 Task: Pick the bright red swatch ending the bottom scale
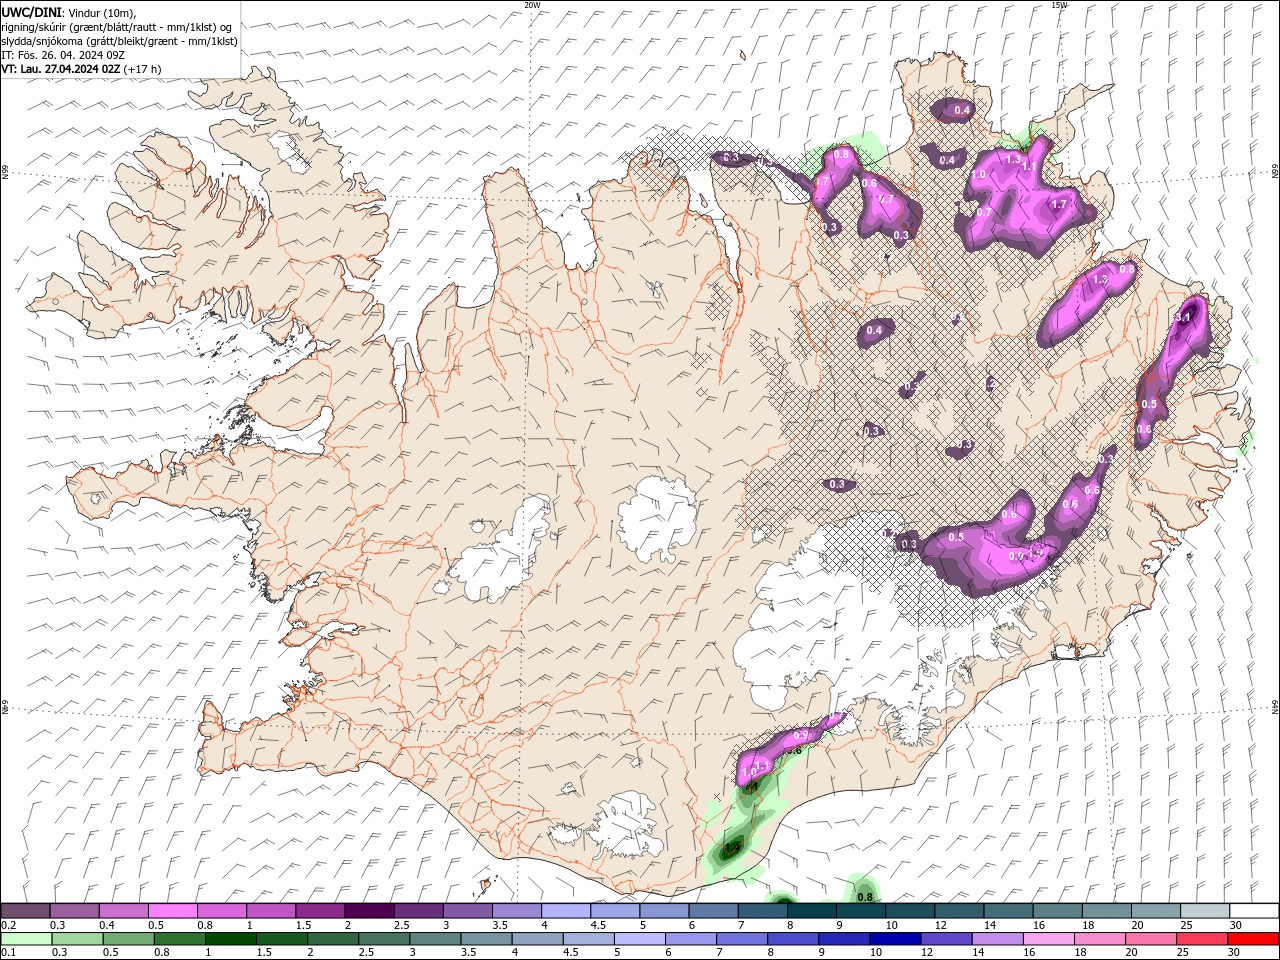[x=1254, y=939]
